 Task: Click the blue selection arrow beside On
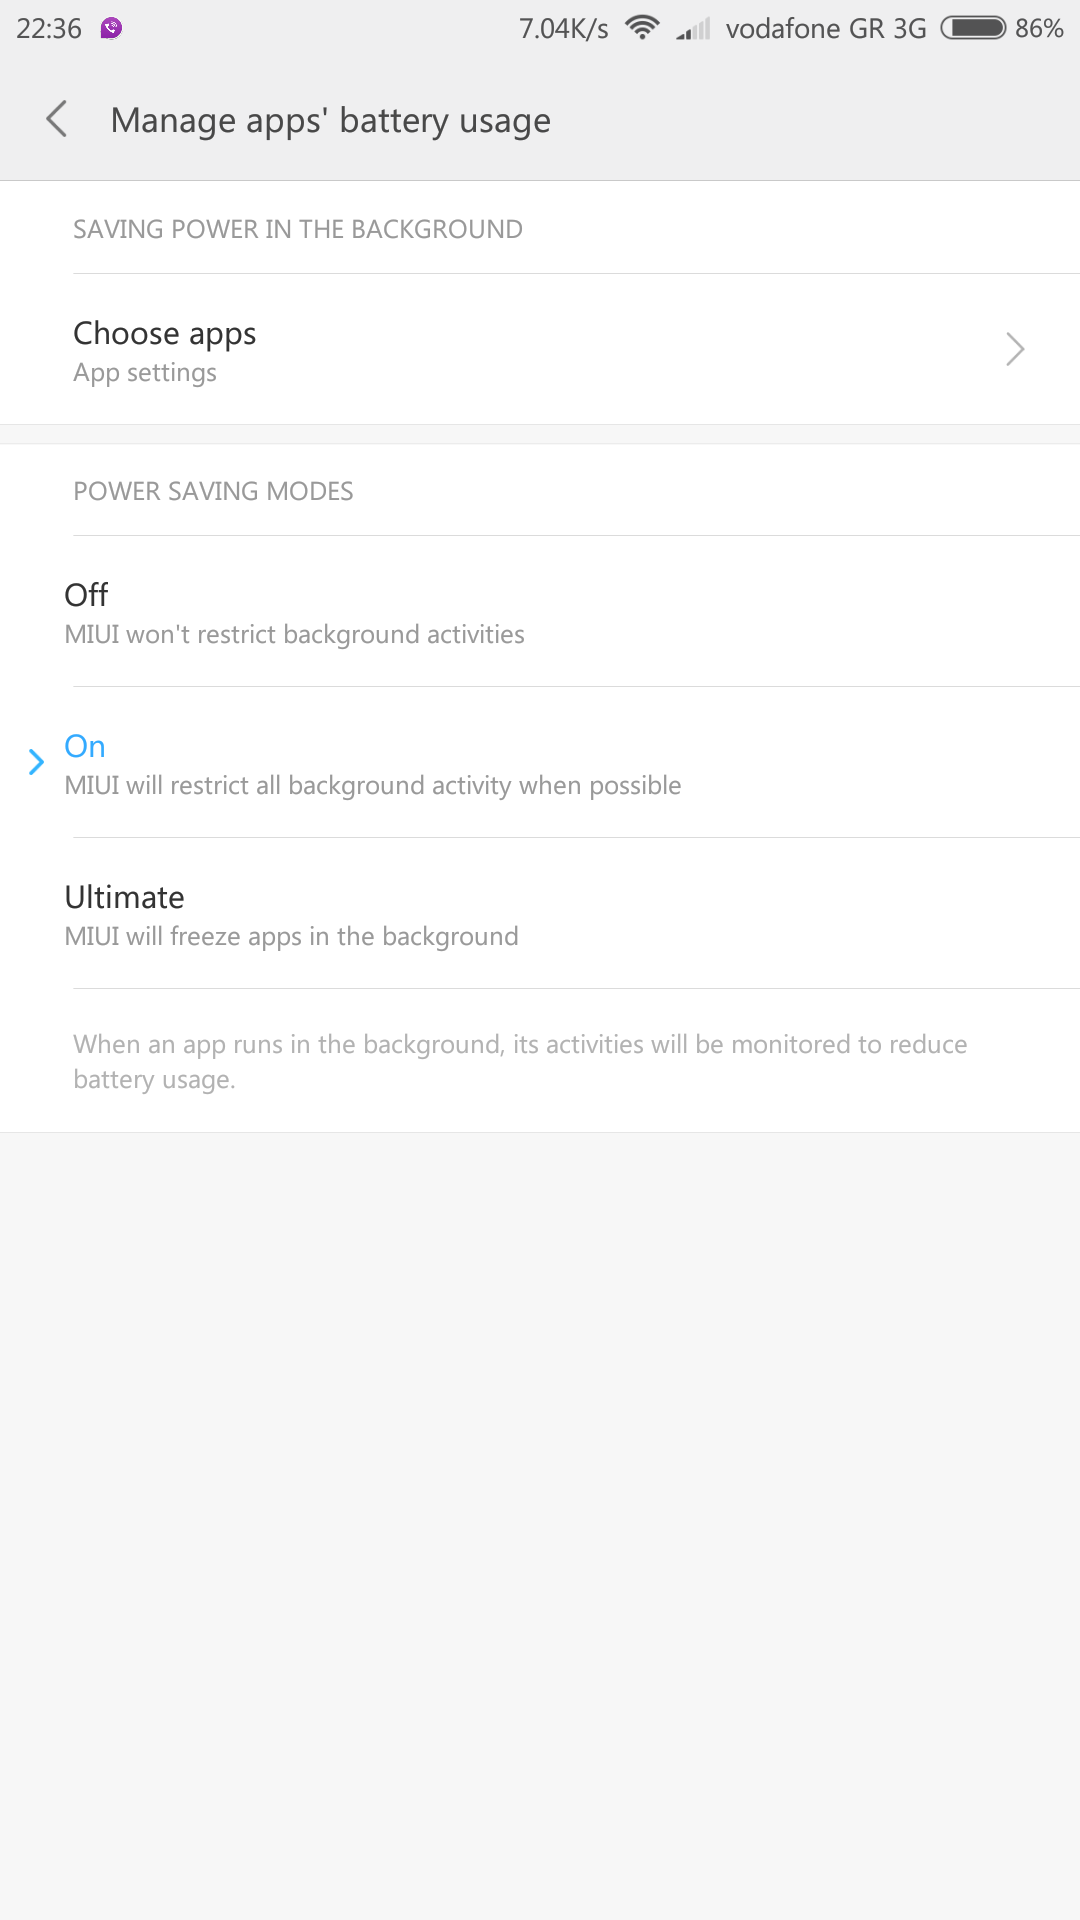coord(36,762)
